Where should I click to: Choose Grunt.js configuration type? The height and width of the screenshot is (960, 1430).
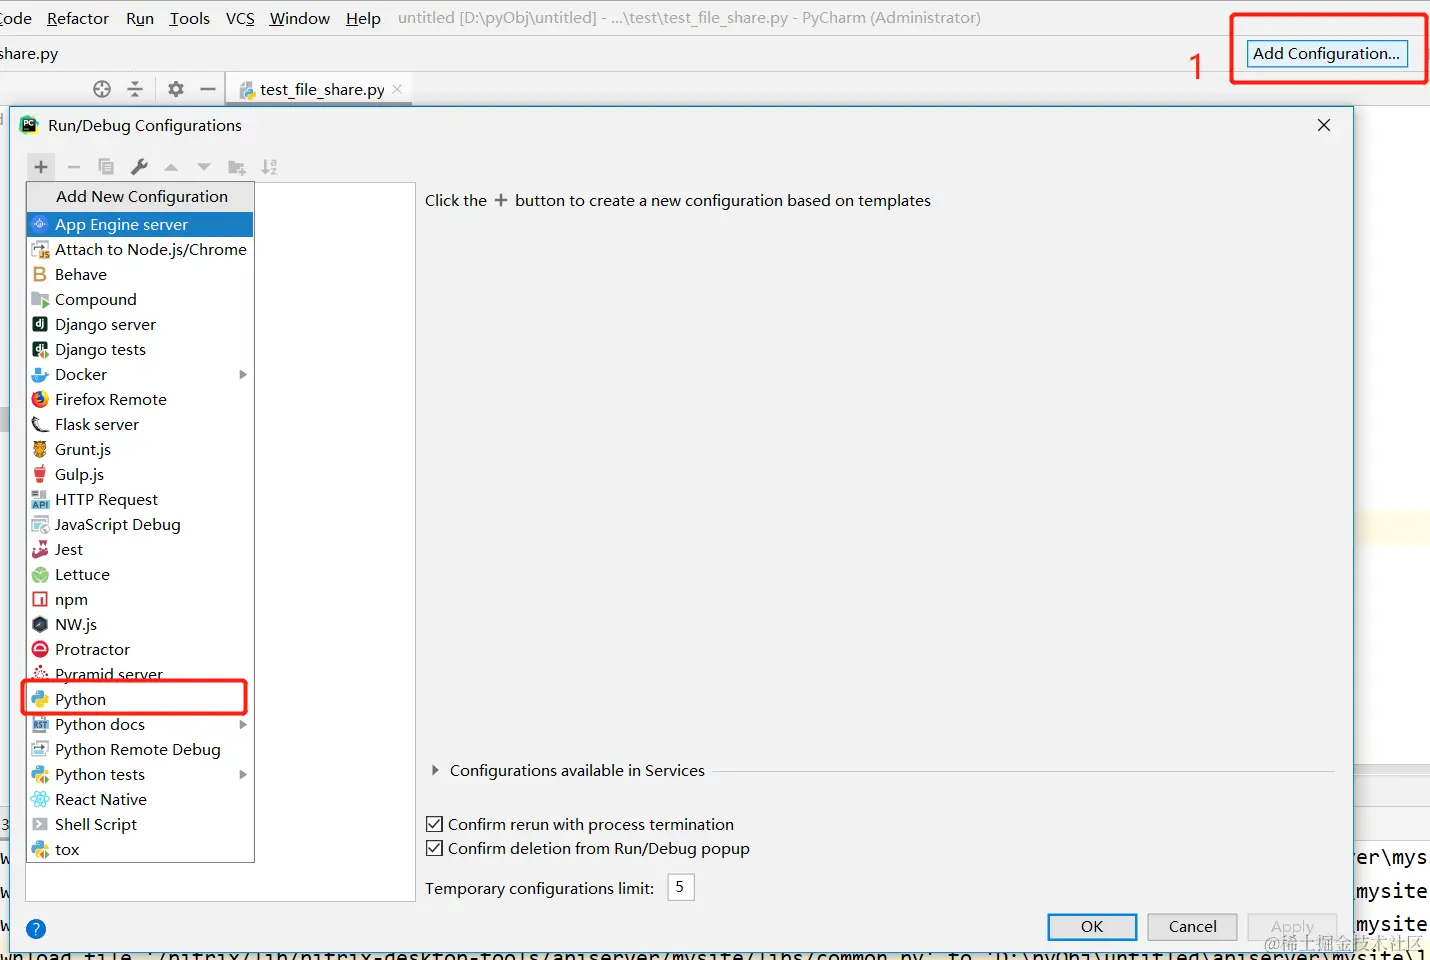(x=140, y=449)
